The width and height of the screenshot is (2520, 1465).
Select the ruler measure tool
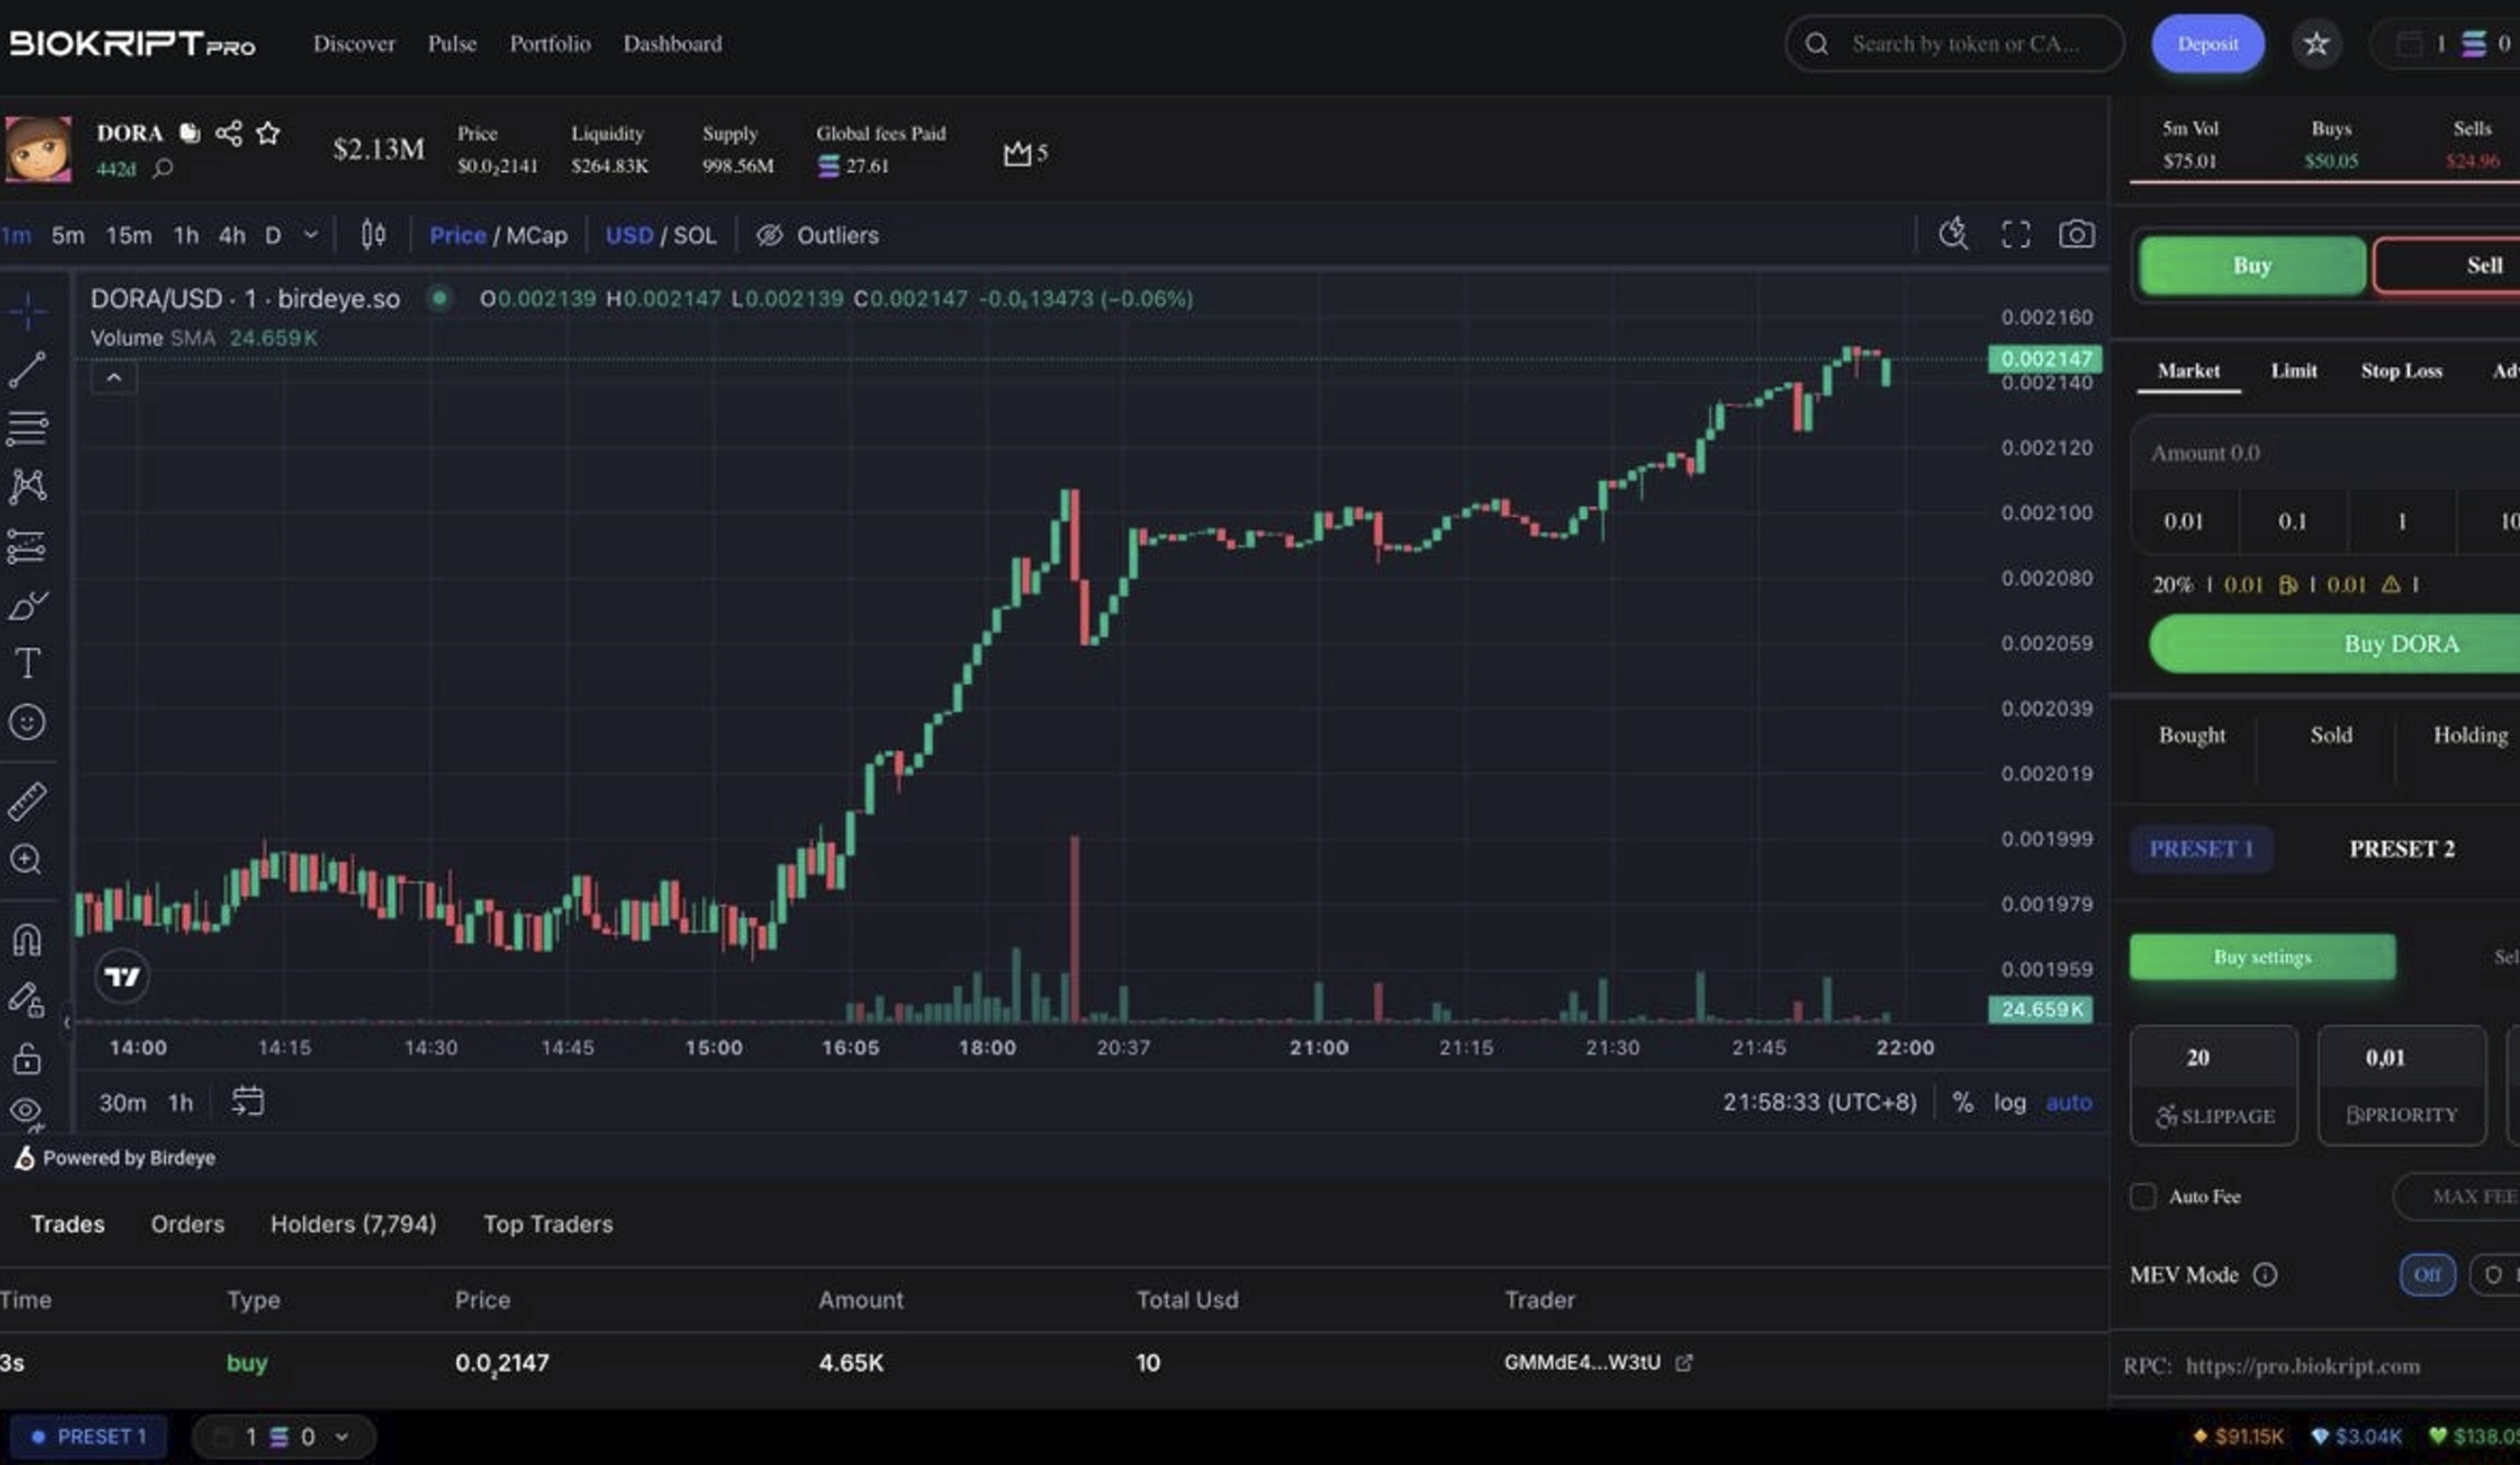coord(27,801)
